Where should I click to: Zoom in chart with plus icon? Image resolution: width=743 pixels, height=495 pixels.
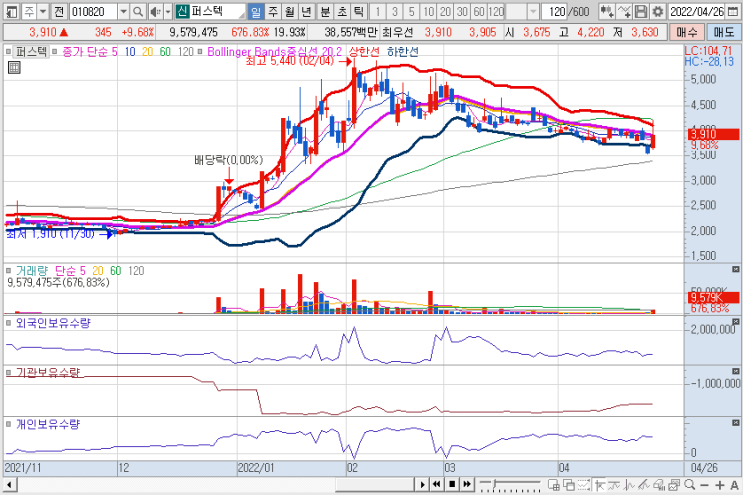(720, 485)
